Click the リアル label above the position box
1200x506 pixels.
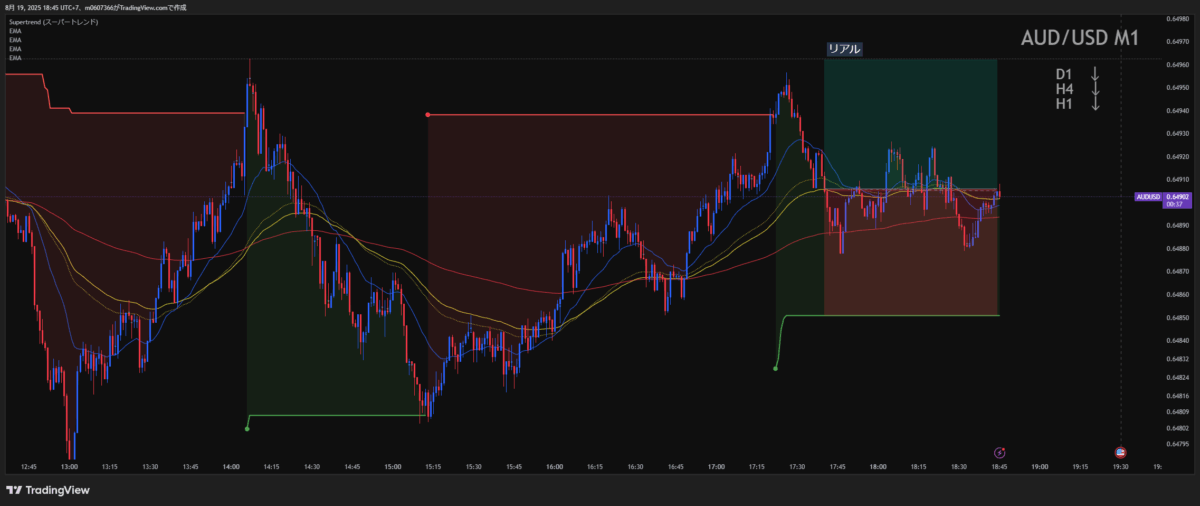pyautogui.click(x=843, y=48)
